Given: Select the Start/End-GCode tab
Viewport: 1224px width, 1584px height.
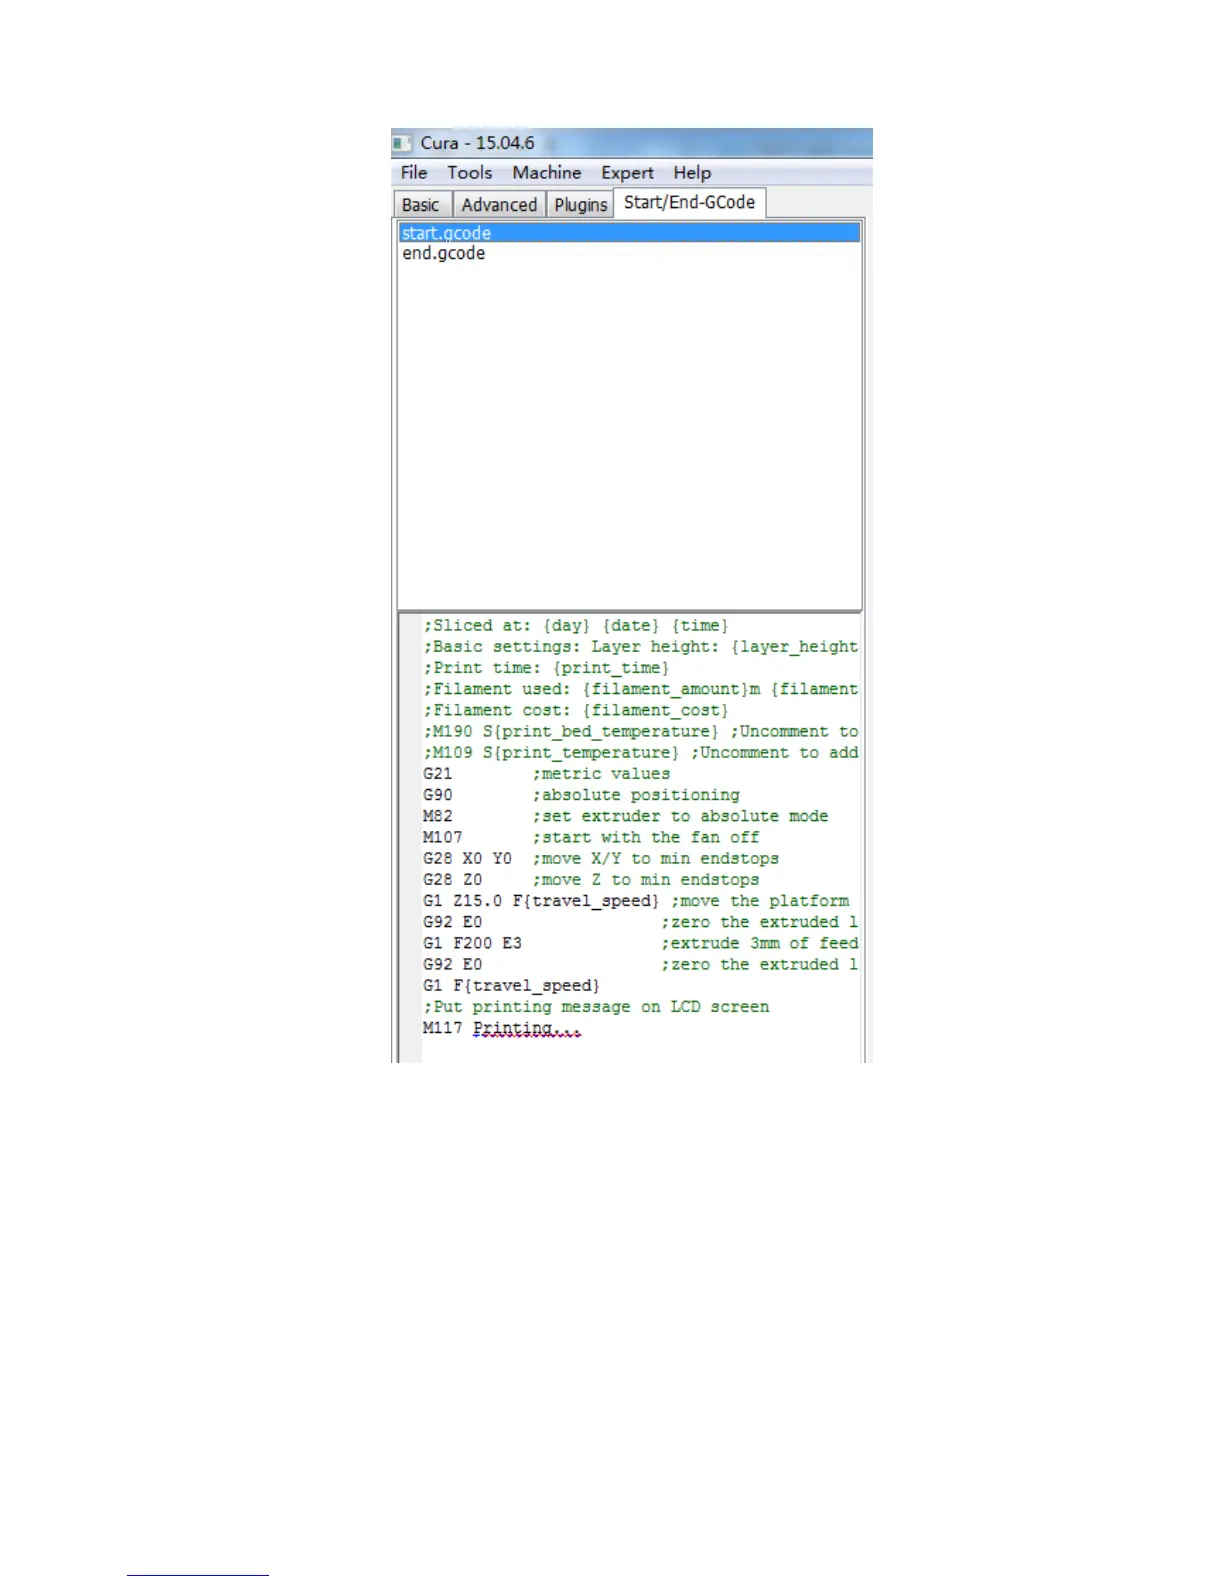Looking at the screenshot, I should 690,202.
